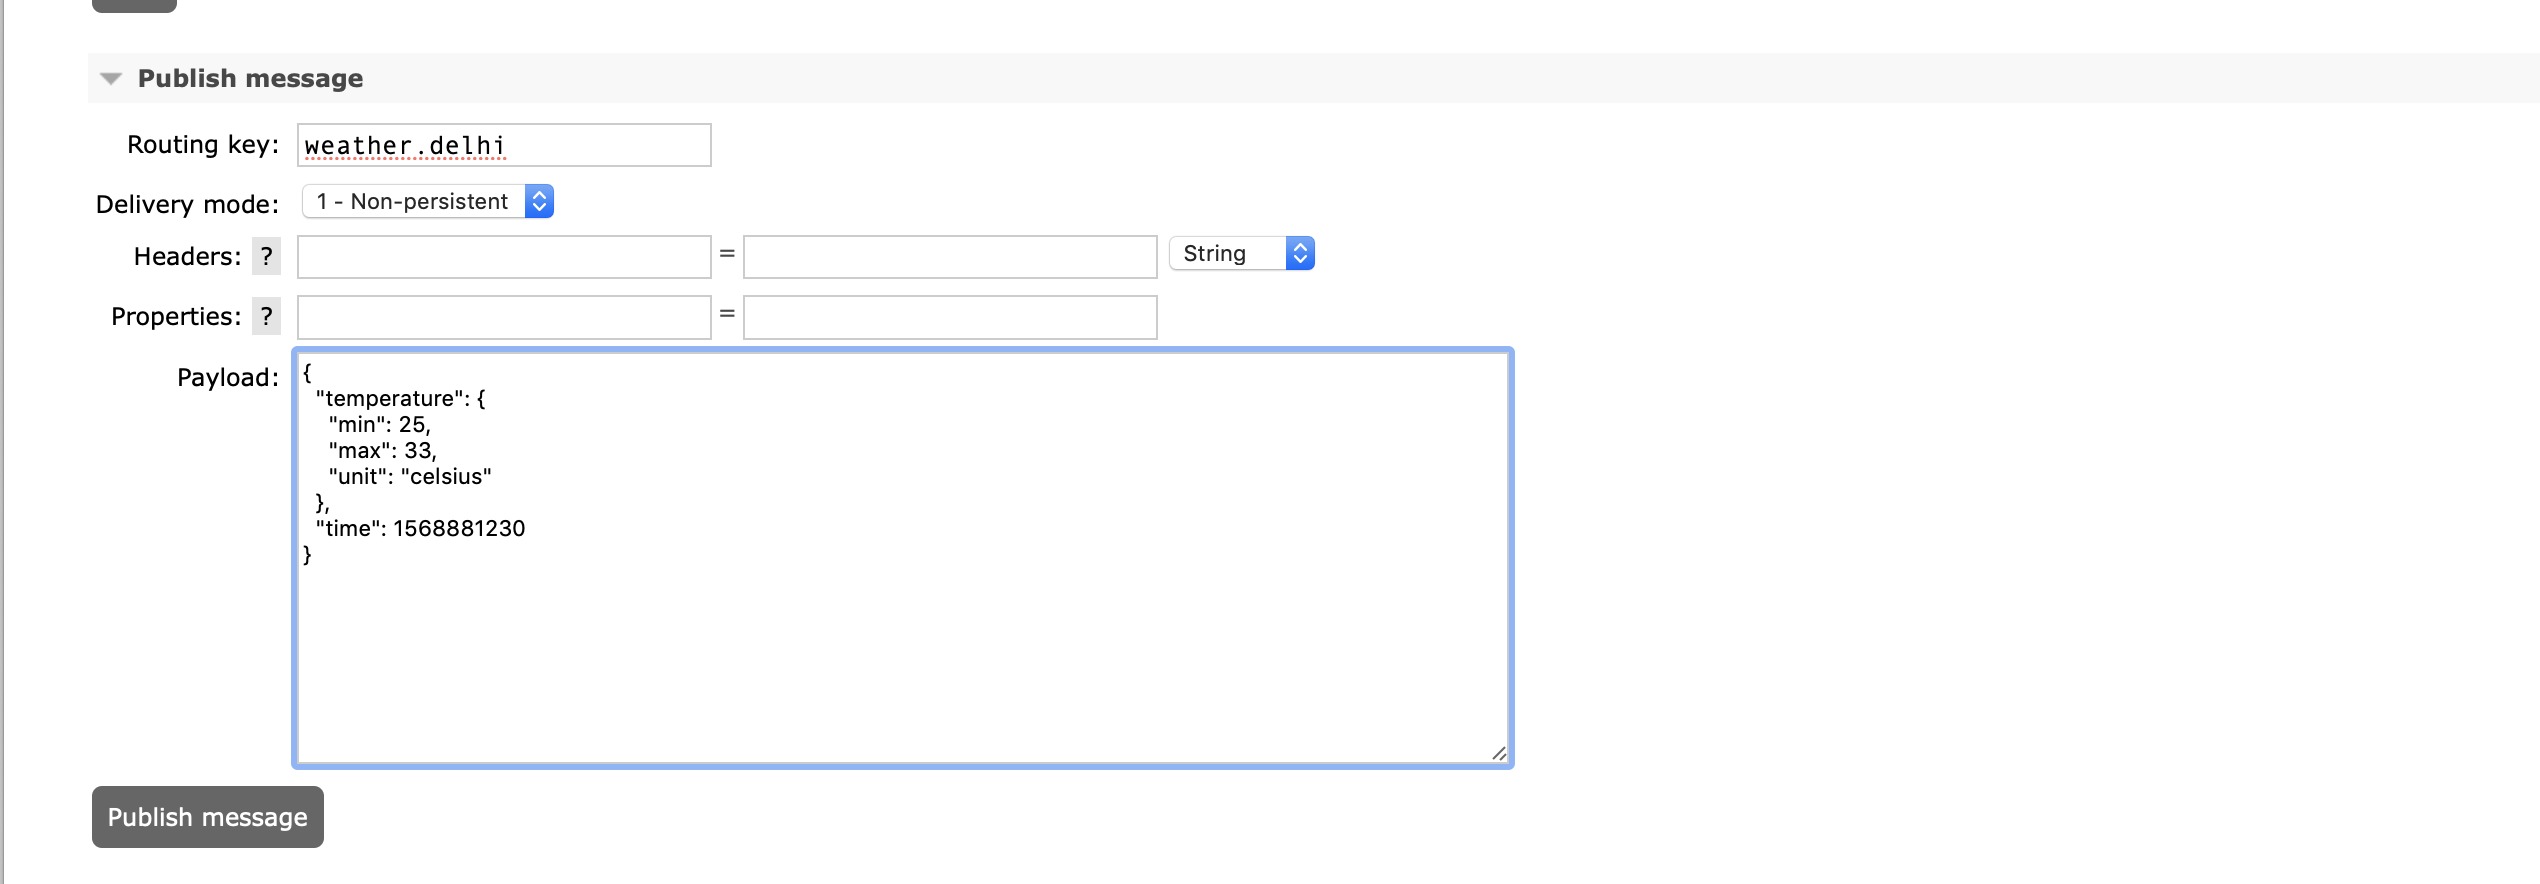This screenshot has height=884, width=2540.
Task: Click the Delivery mode label
Action: point(187,205)
